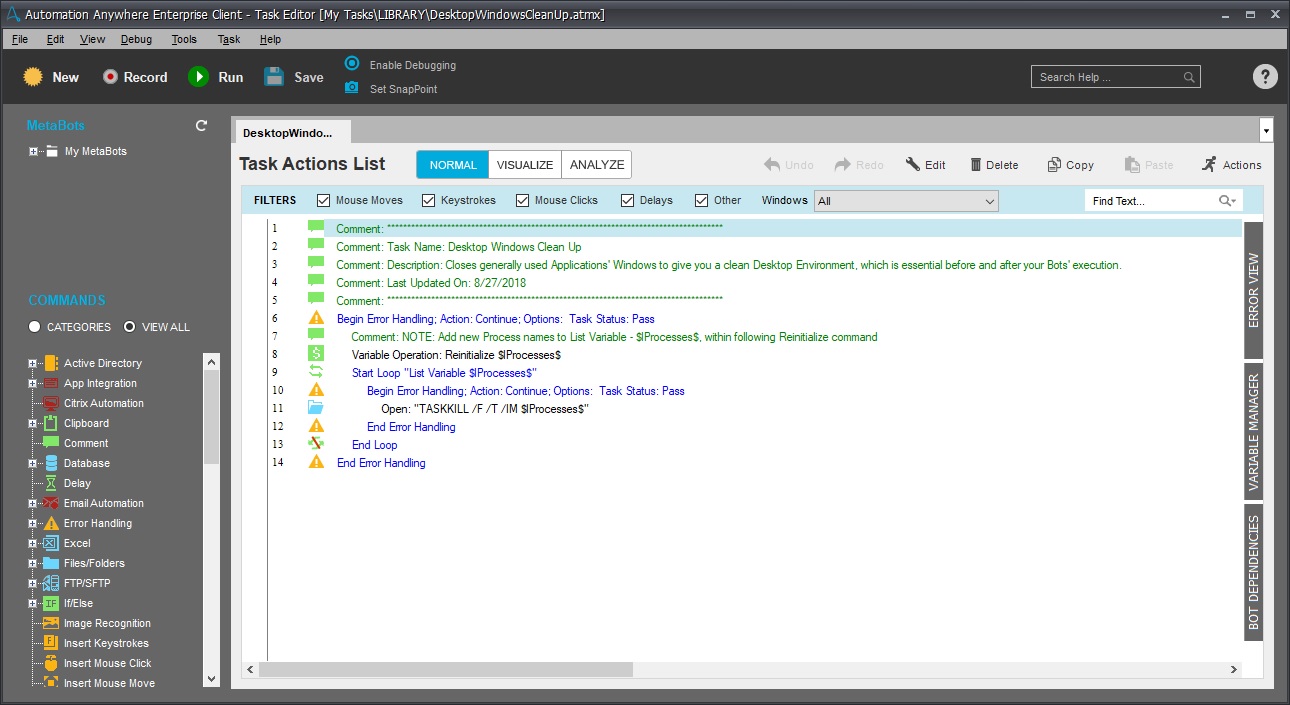
Task: Toggle the Delays filter checkbox
Action: (x=628, y=200)
